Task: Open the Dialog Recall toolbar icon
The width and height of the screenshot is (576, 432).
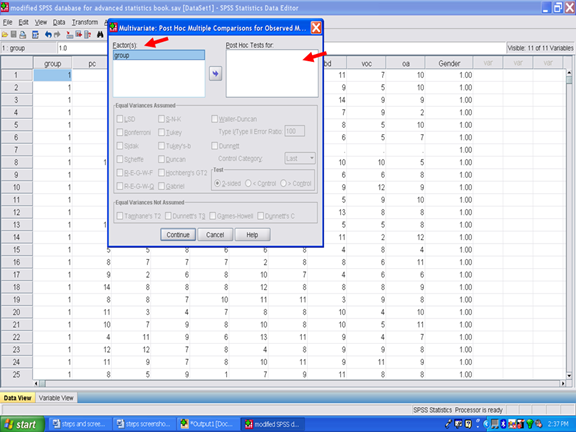Action: click(x=35, y=35)
